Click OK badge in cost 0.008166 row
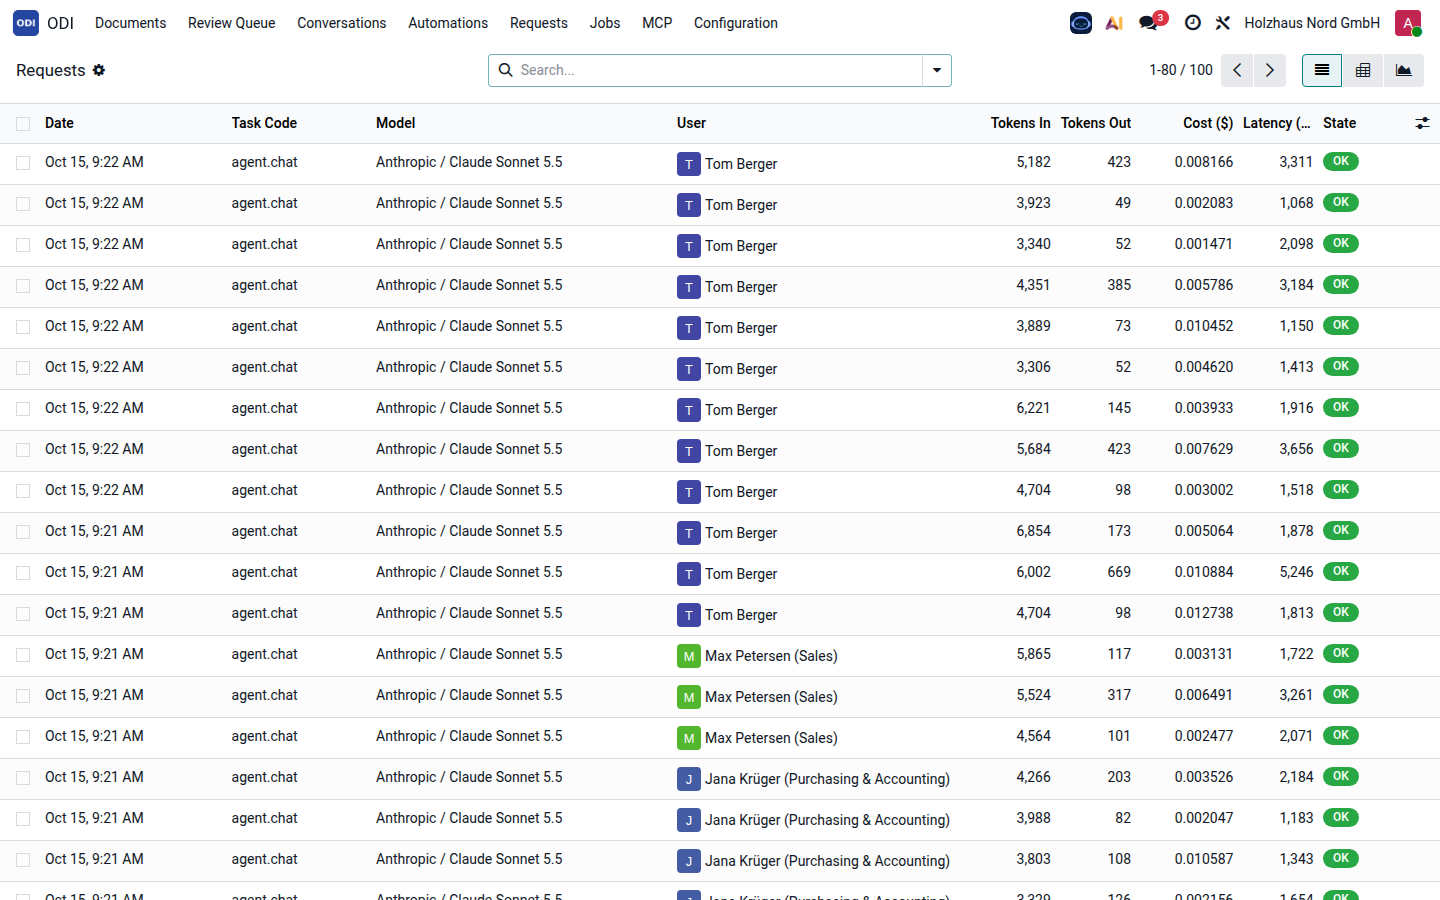 [x=1341, y=161]
